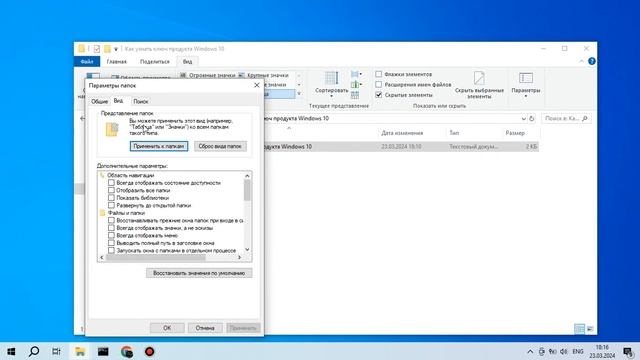Sort by Type (Тип) column header
Viewport: 640px width, 360px height.
point(454,133)
